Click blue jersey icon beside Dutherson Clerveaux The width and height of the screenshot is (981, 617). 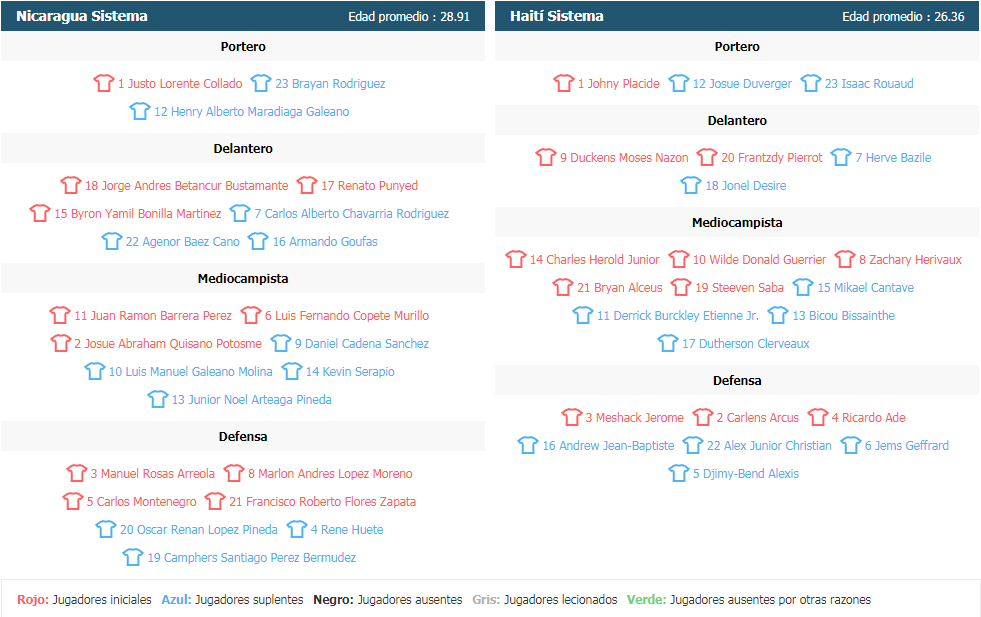[668, 343]
